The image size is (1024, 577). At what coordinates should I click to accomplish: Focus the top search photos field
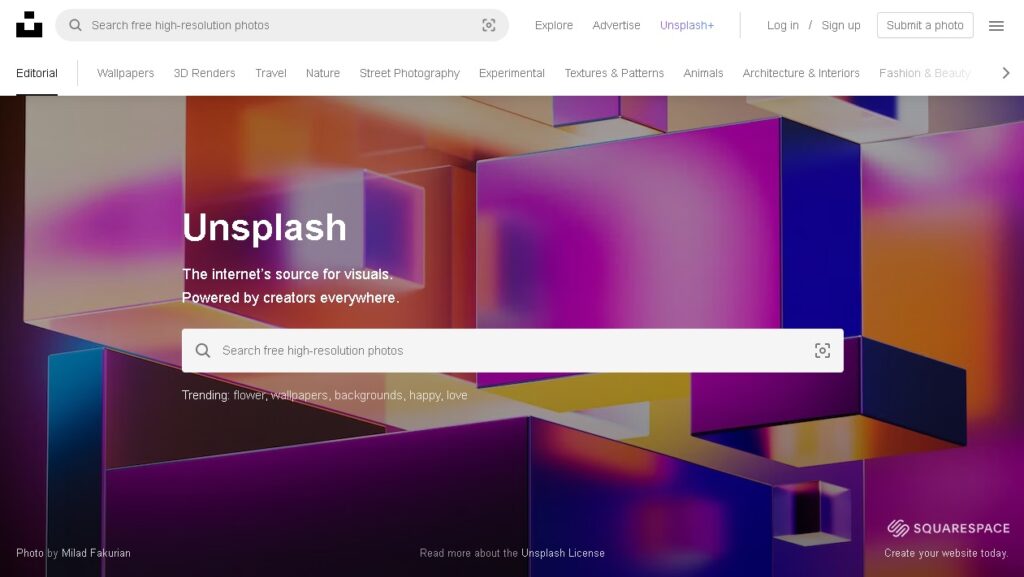tap(281, 25)
